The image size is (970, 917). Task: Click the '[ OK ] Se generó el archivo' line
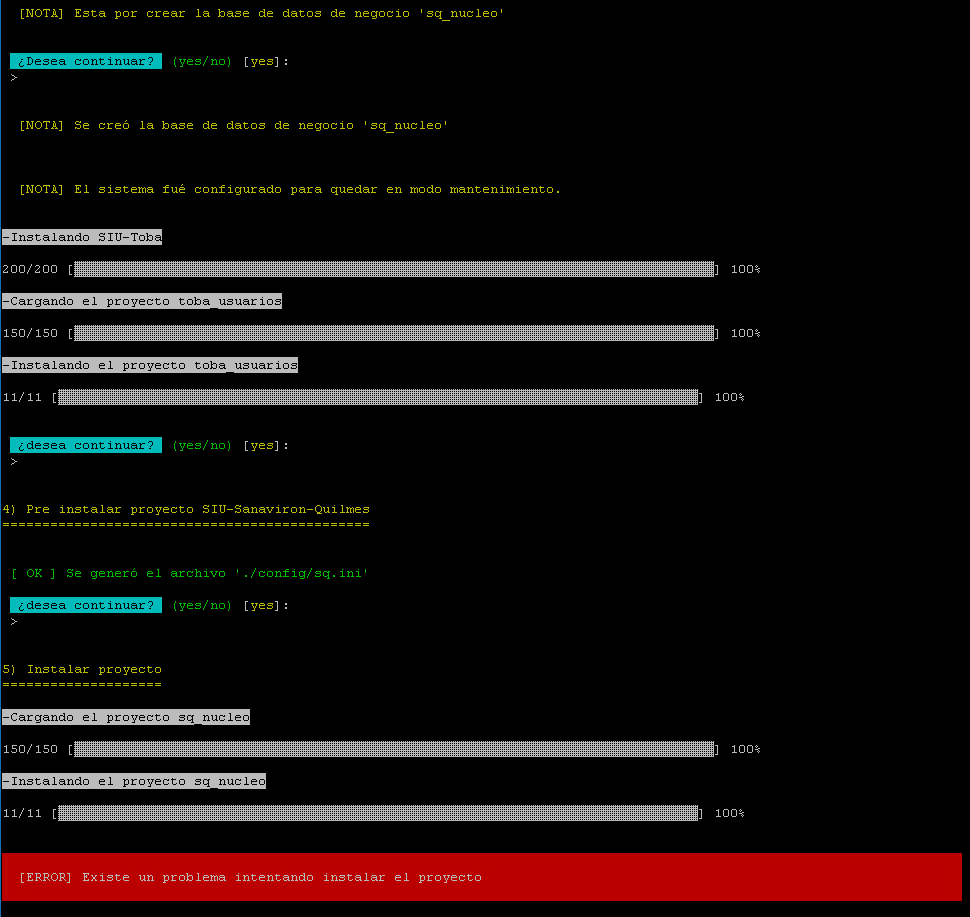pyautogui.click(x=190, y=574)
